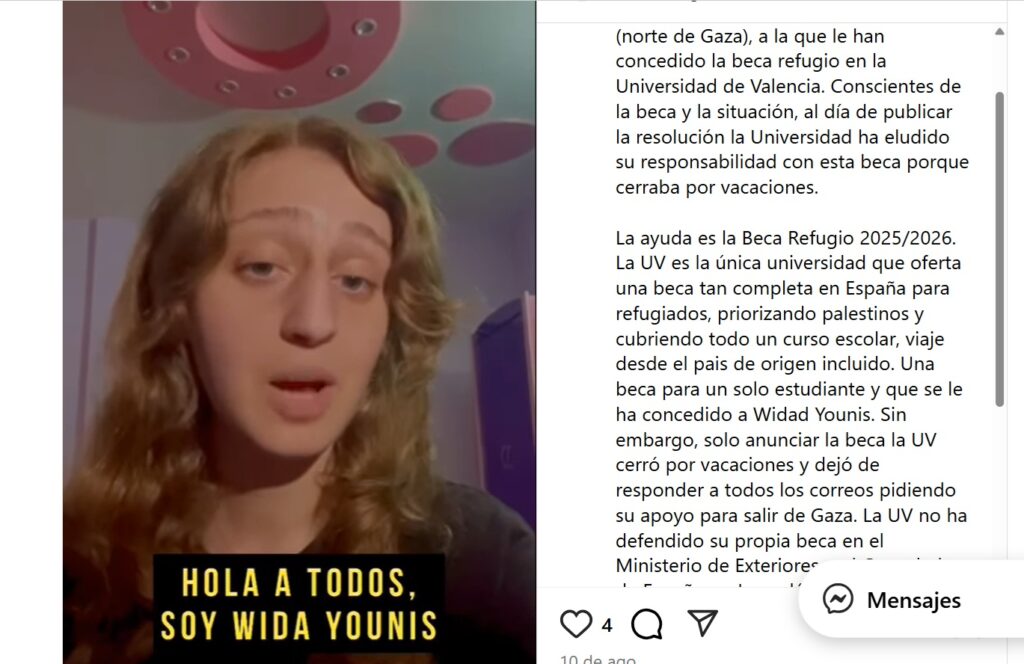Image resolution: width=1024 pixels, height=664 pixels.
Task: Click the 'SOY WIDA YOUNIS' subtitle line
Action: coord(299,625)
